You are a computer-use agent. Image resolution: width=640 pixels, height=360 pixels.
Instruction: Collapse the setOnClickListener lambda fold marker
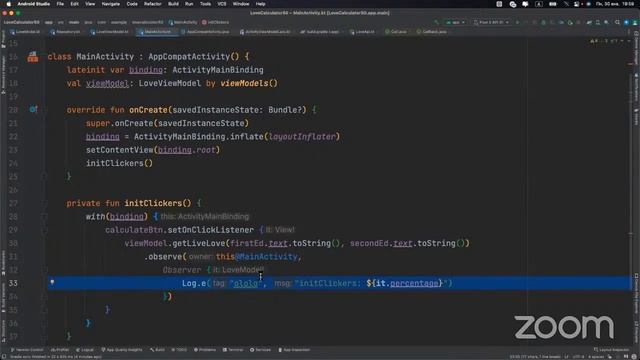44,230
